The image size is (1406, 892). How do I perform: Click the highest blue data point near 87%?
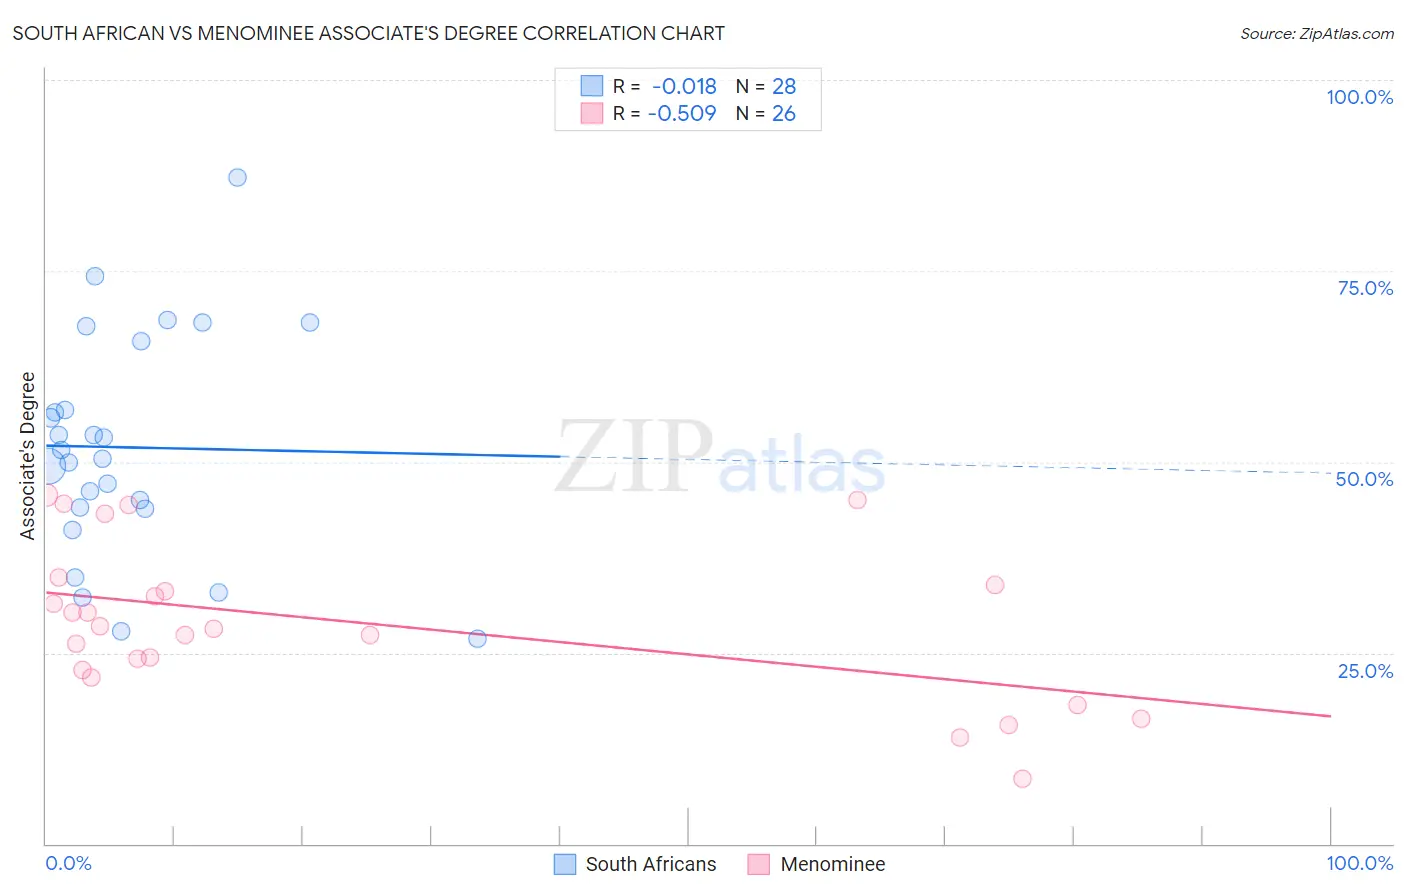(237, 177)
